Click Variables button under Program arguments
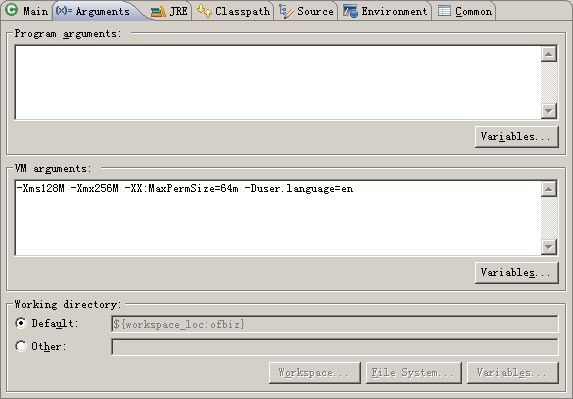The image size is (573, 399). [516, 137]
